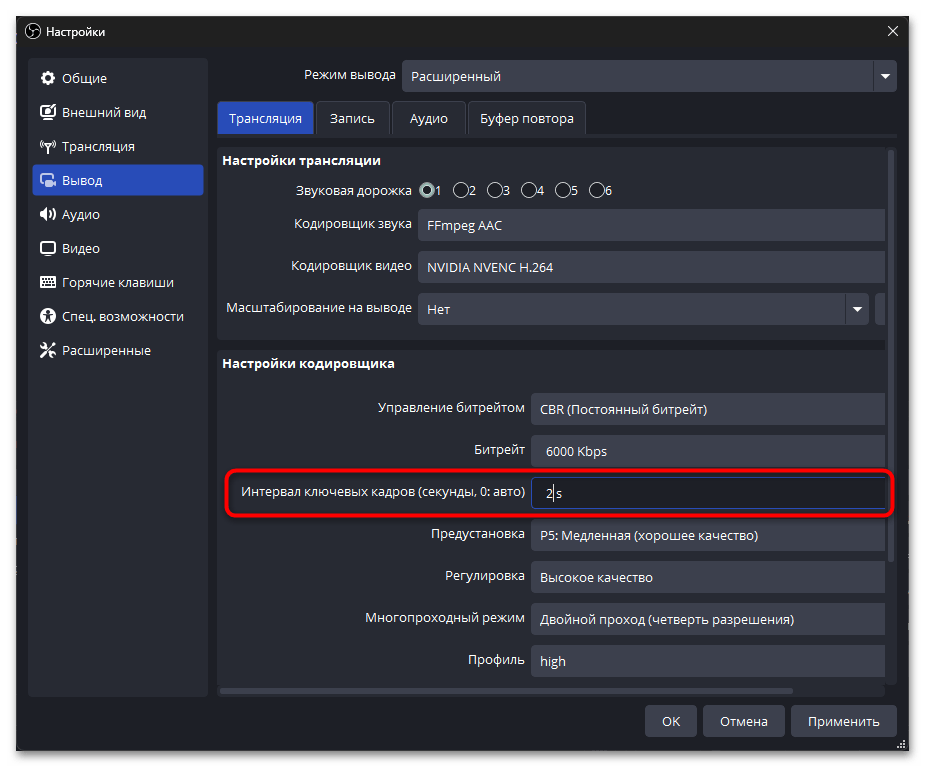
Task: Open Advanced settings tools icon
Action: 47,351
